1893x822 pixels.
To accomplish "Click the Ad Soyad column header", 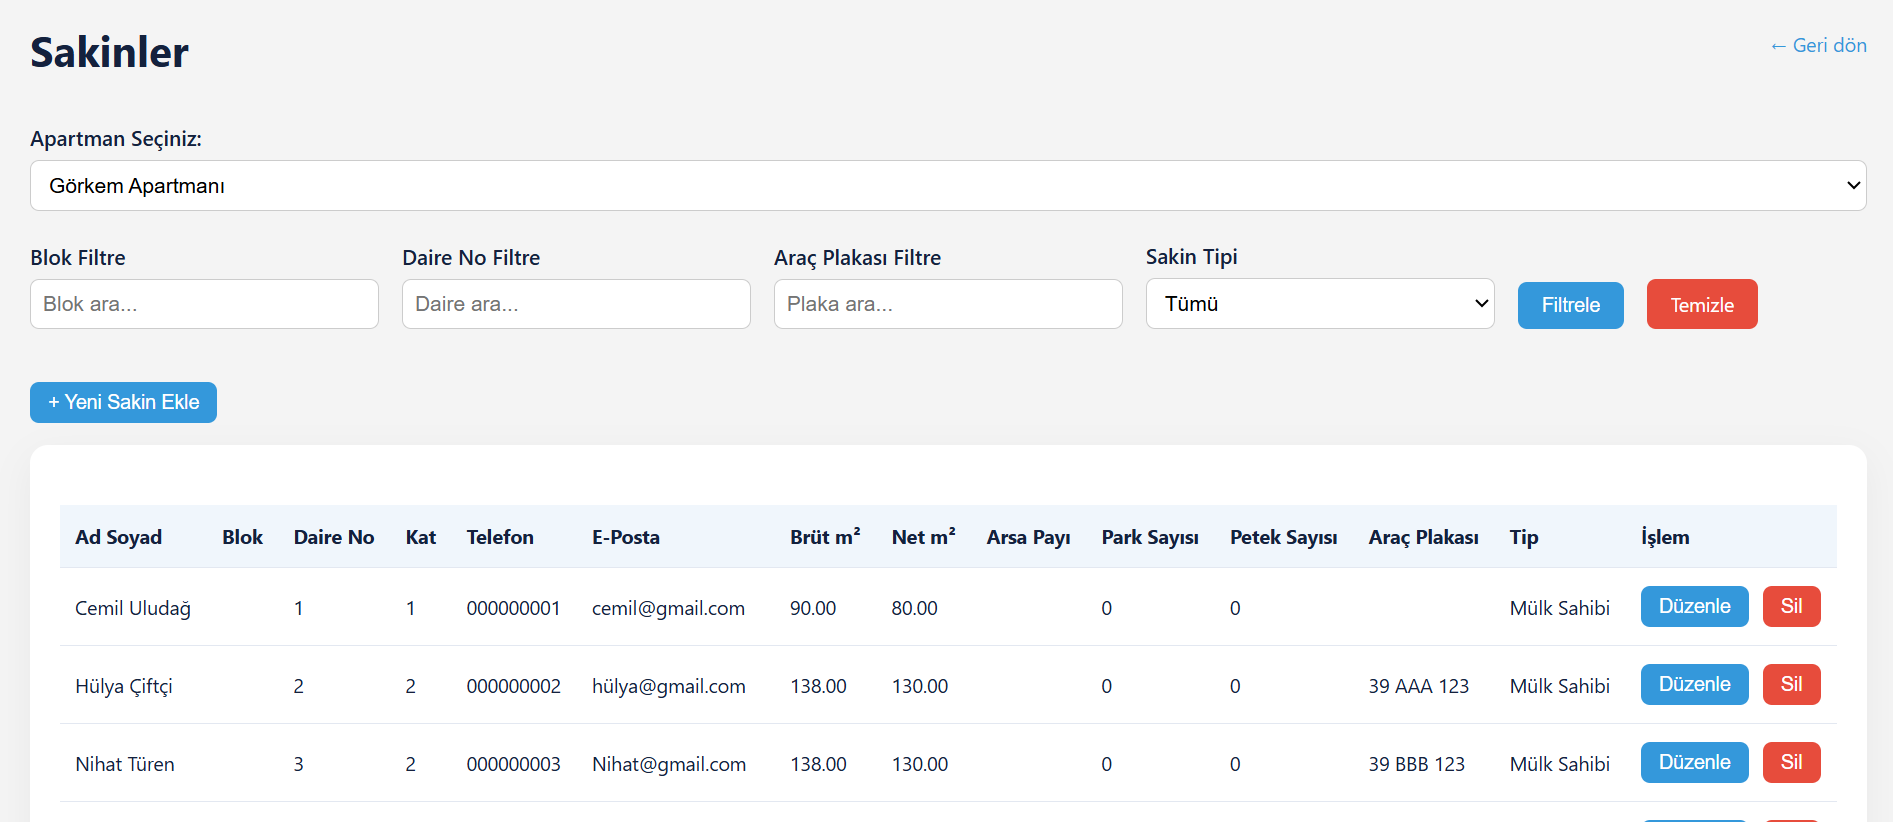I will click(x=118, y=537).
